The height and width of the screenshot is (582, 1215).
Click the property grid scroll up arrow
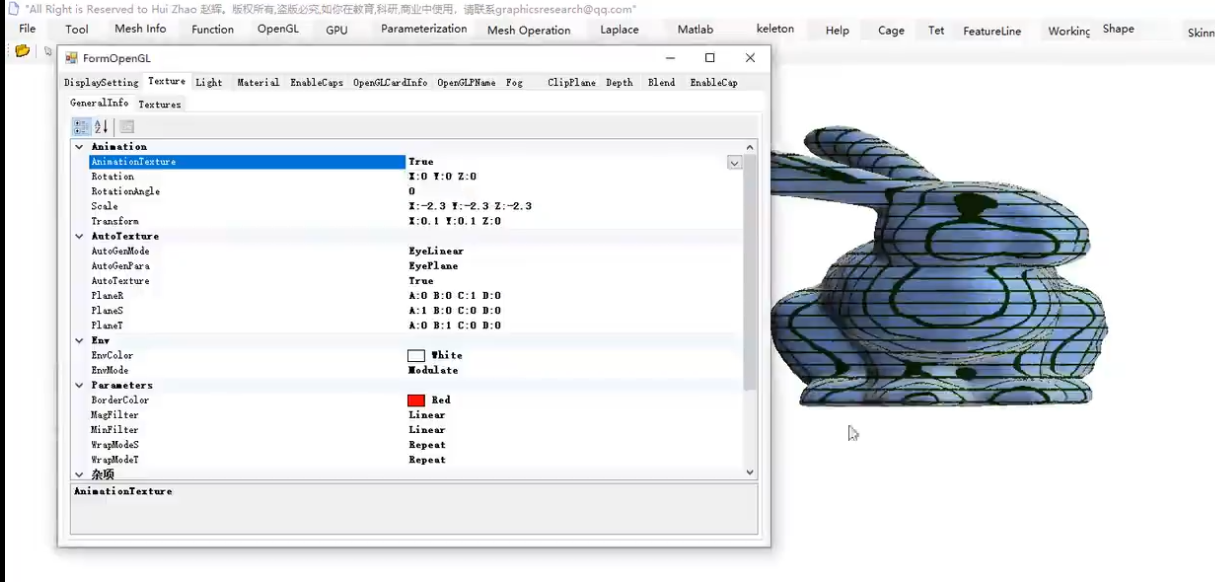(750, 147)
